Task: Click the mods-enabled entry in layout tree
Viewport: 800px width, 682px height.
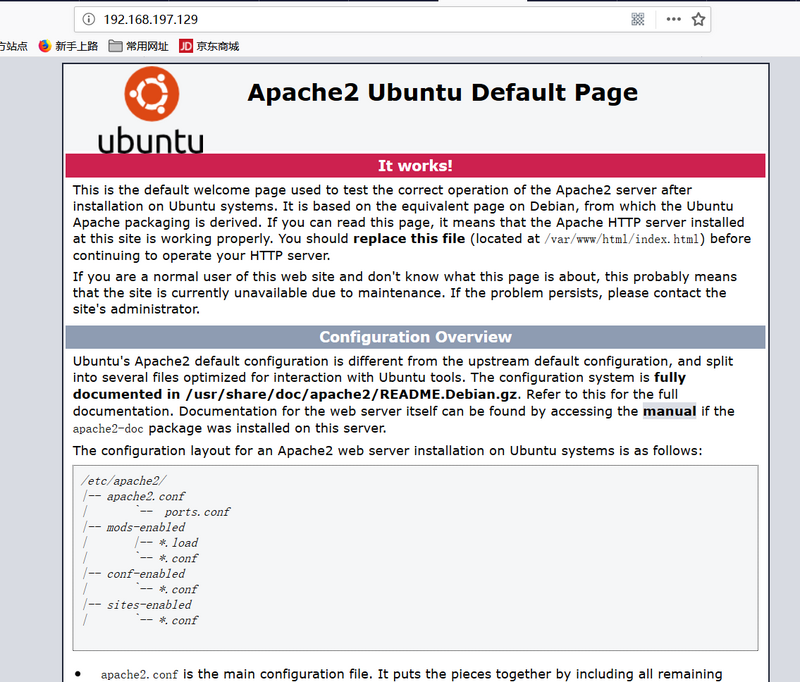Action: (x=146, y=527)
